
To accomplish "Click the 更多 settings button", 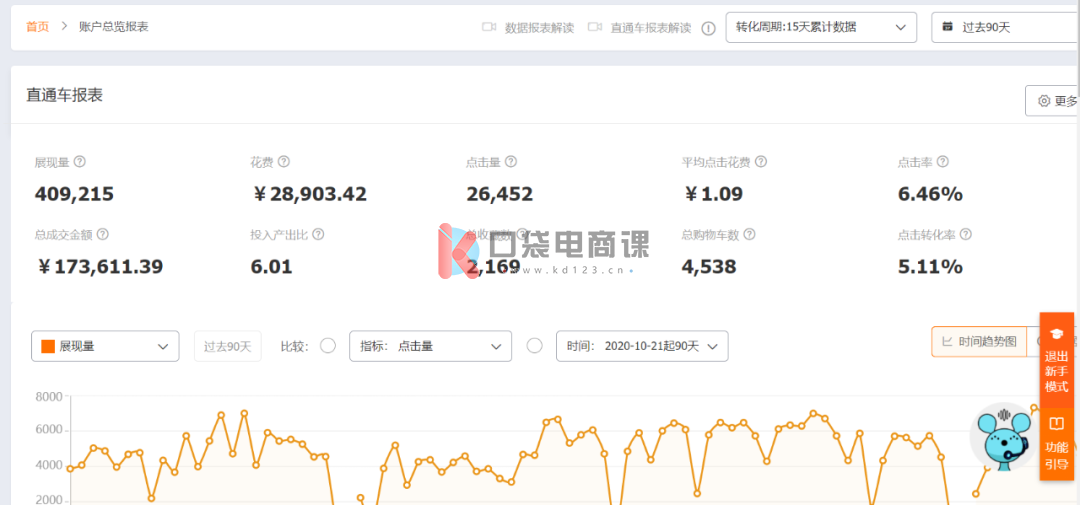I will 1052,101.
